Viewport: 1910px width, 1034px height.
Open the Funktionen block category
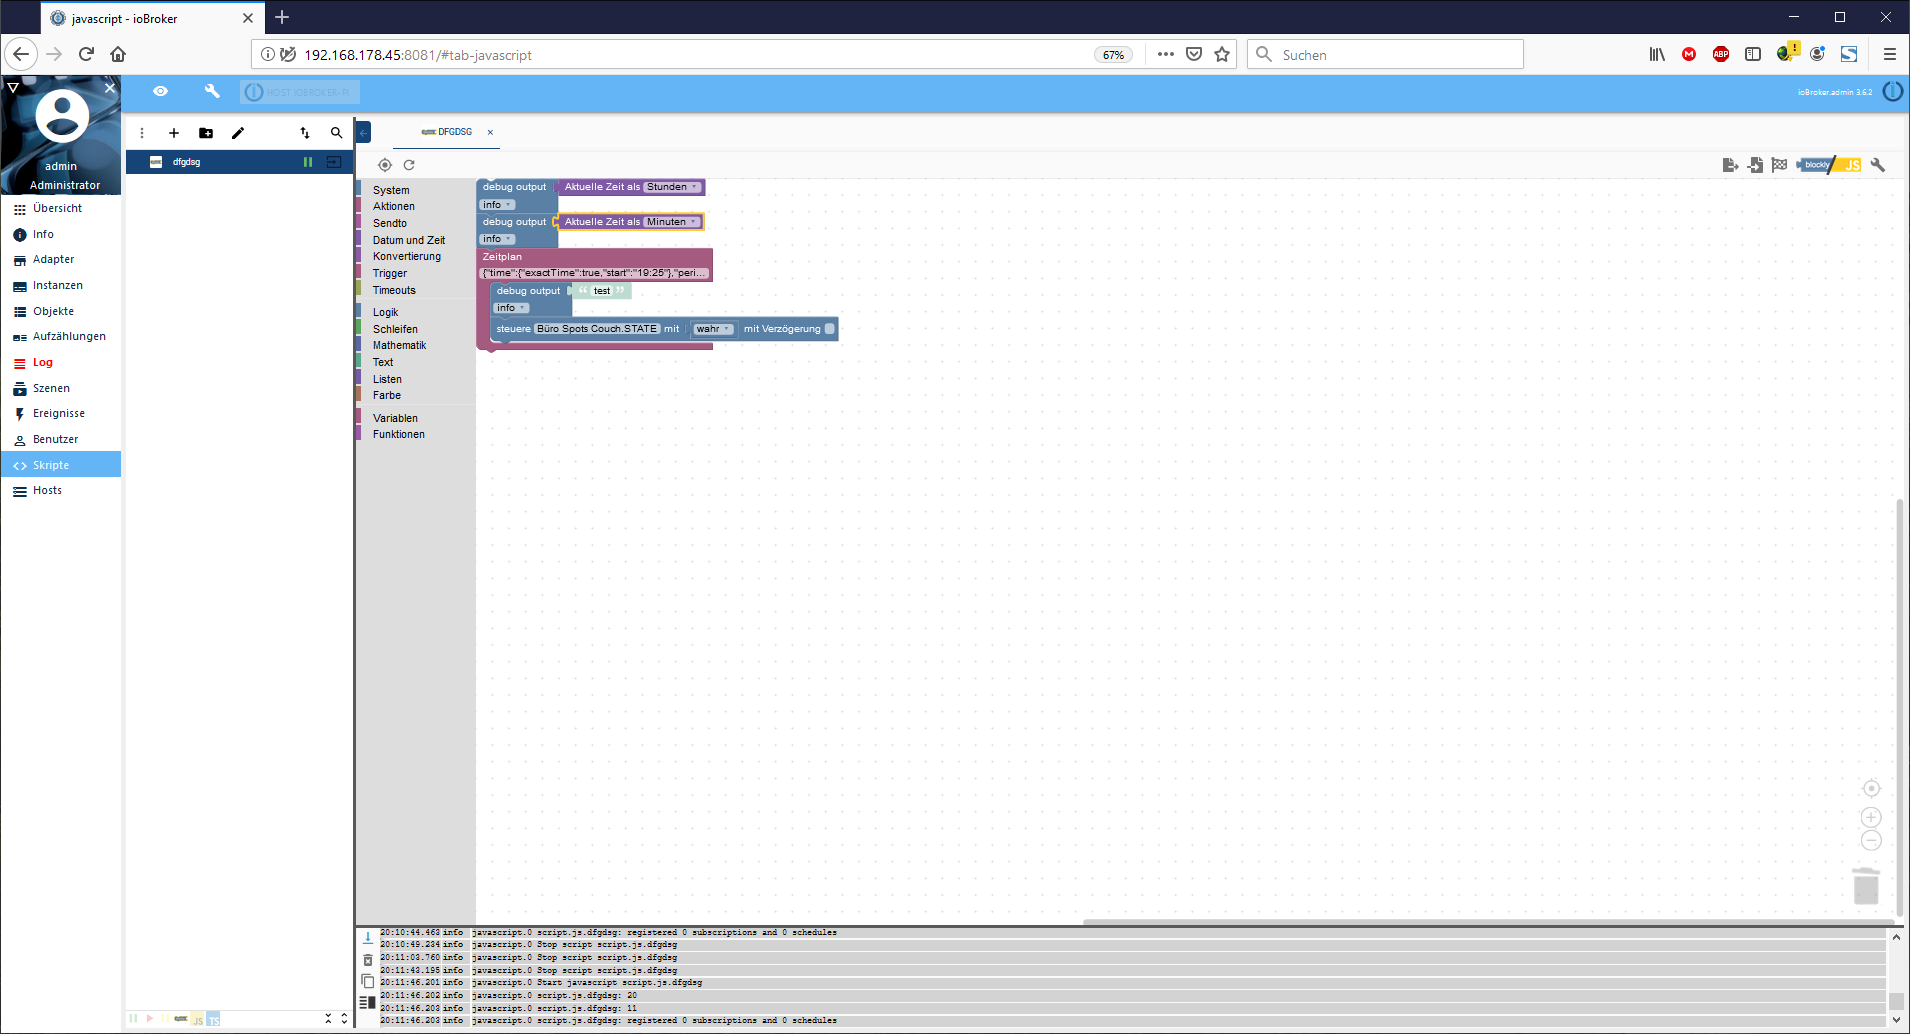(x=399, y=435)
